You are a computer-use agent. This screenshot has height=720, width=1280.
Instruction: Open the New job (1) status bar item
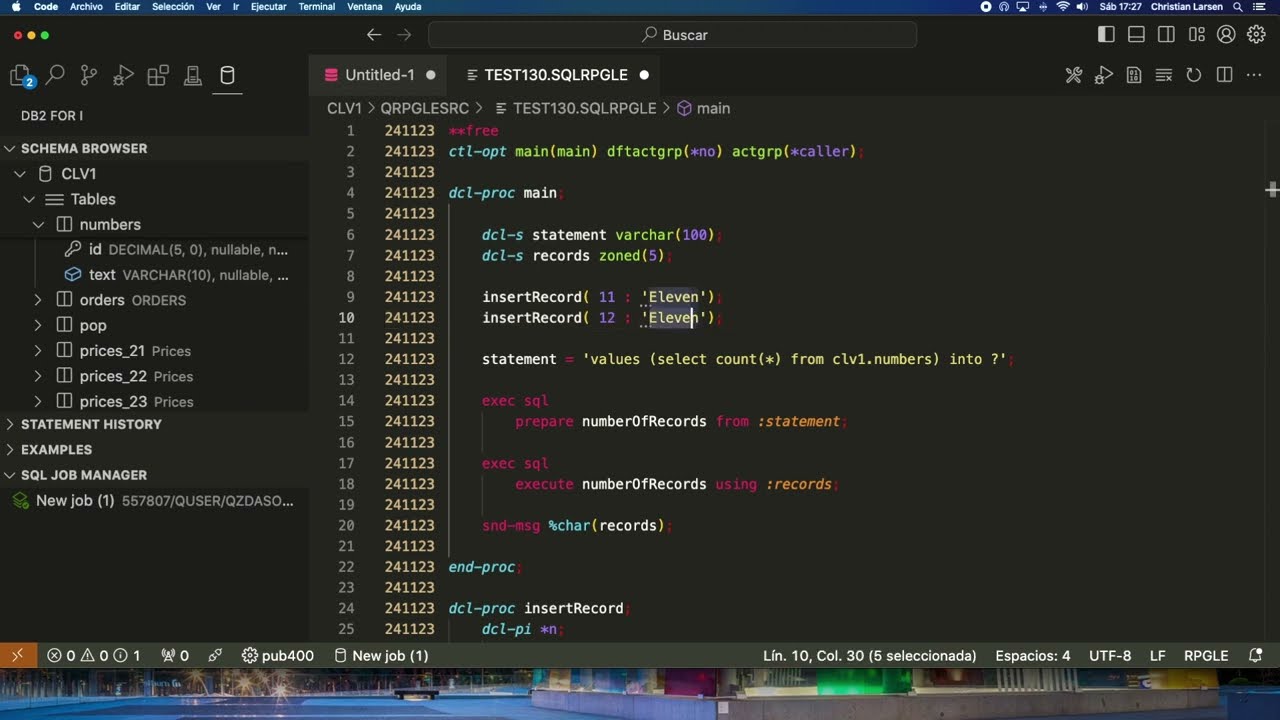(380, 656)
